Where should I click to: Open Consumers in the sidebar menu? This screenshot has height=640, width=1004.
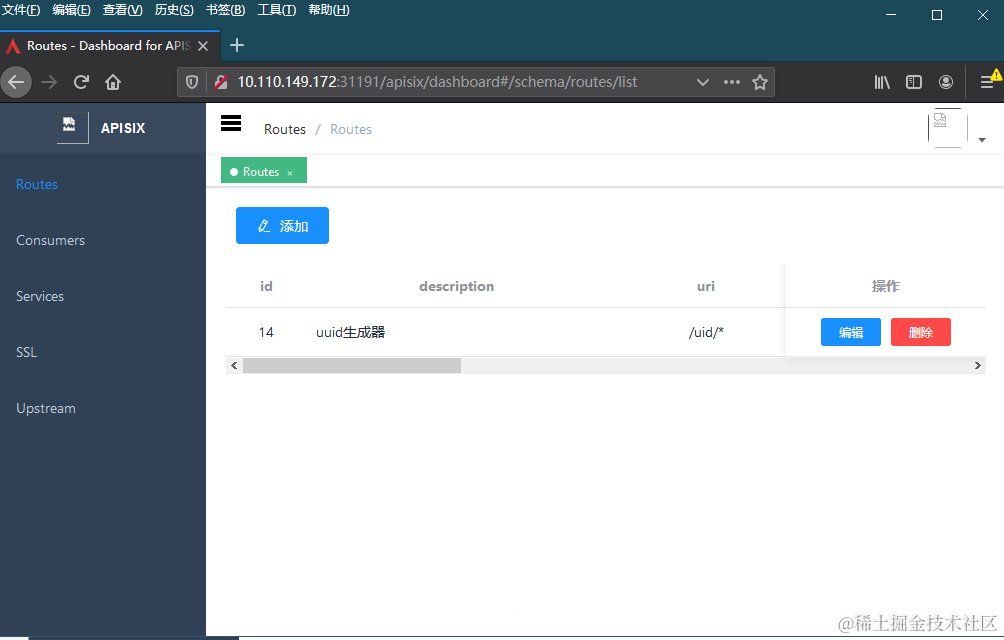click(51, 240)
